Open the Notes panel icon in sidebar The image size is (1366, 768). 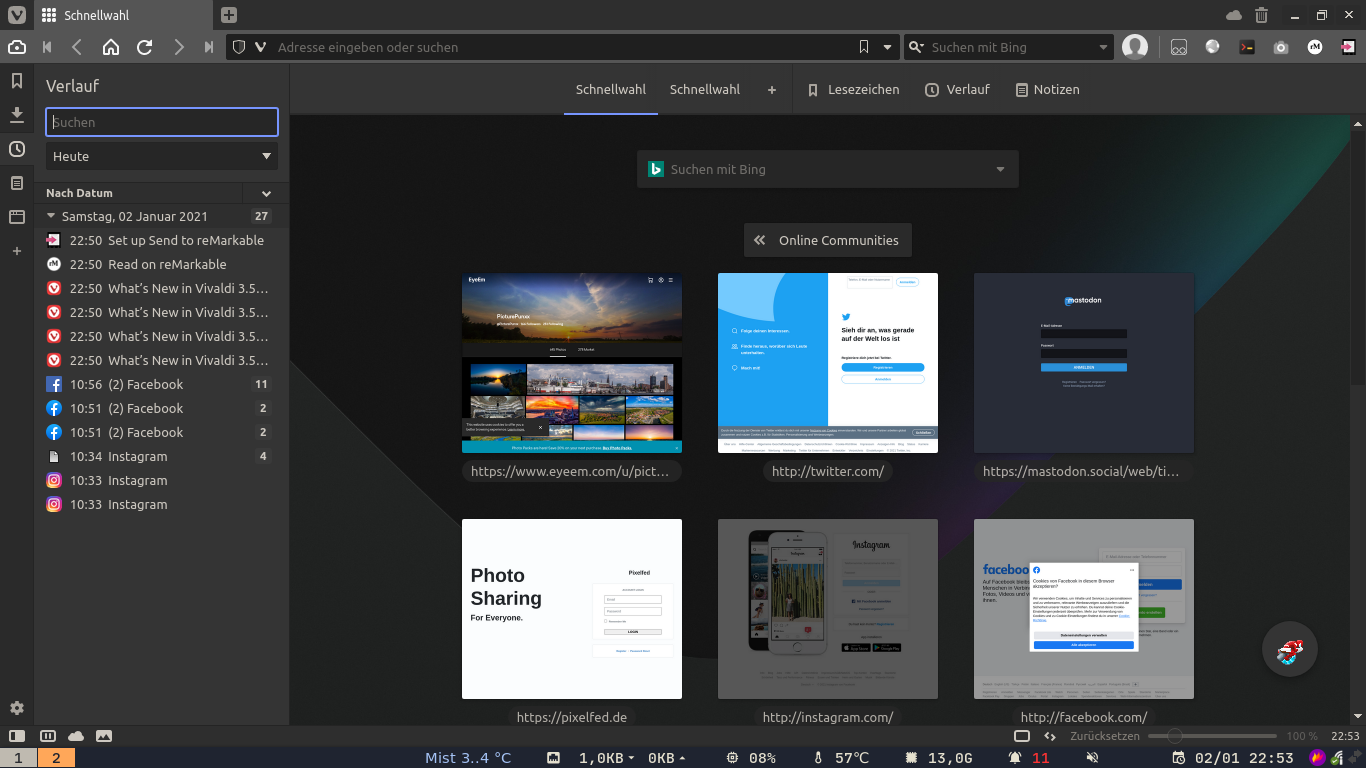(x=17, y=183)
